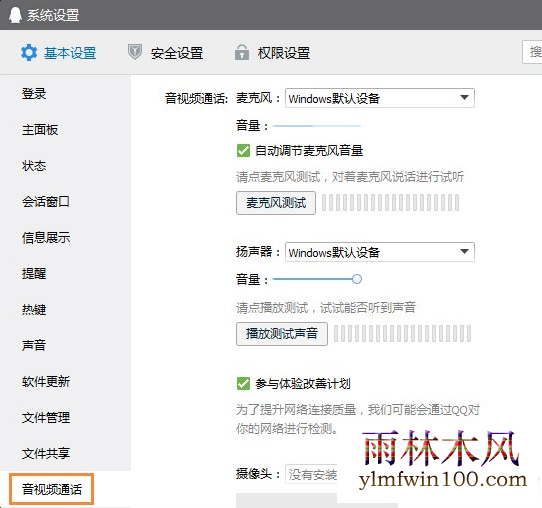
Task: Click the 麦克风测试 button
Action: (276, 203)
